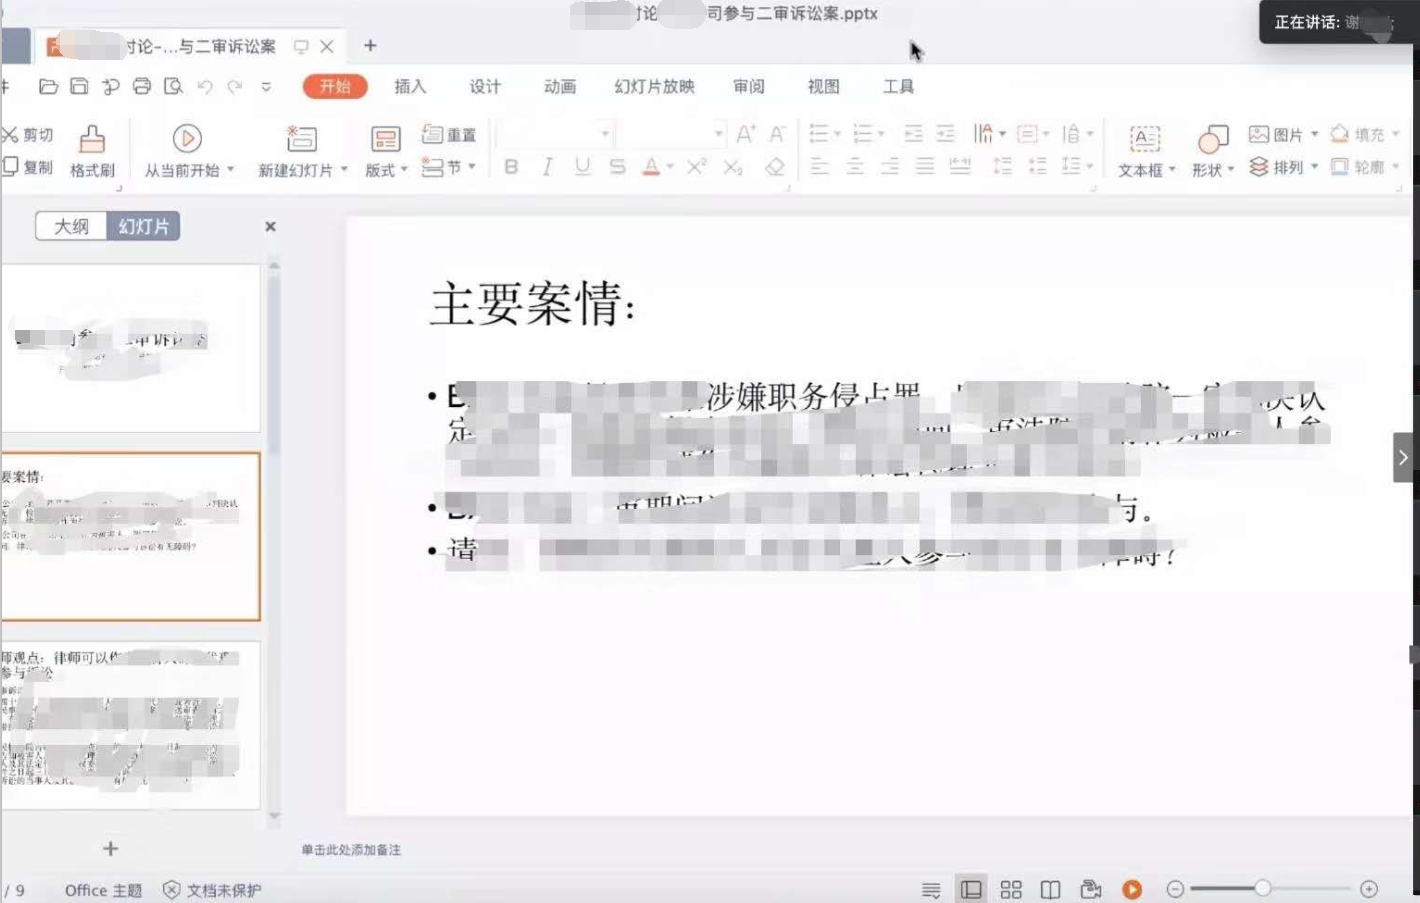Insert a 文本框 text box
Viewport: 1420px width, 903px height.
pyautogui.click(x=1146, y=152)
